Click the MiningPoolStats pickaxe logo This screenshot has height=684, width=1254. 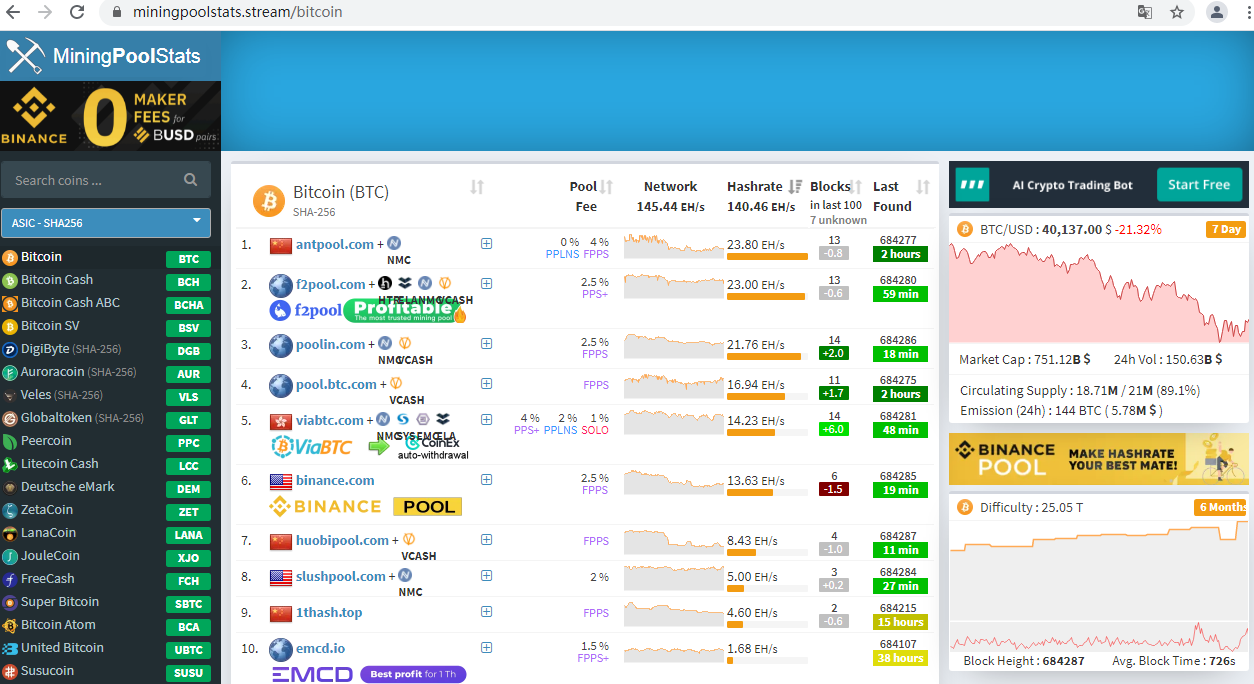(24, 56)
